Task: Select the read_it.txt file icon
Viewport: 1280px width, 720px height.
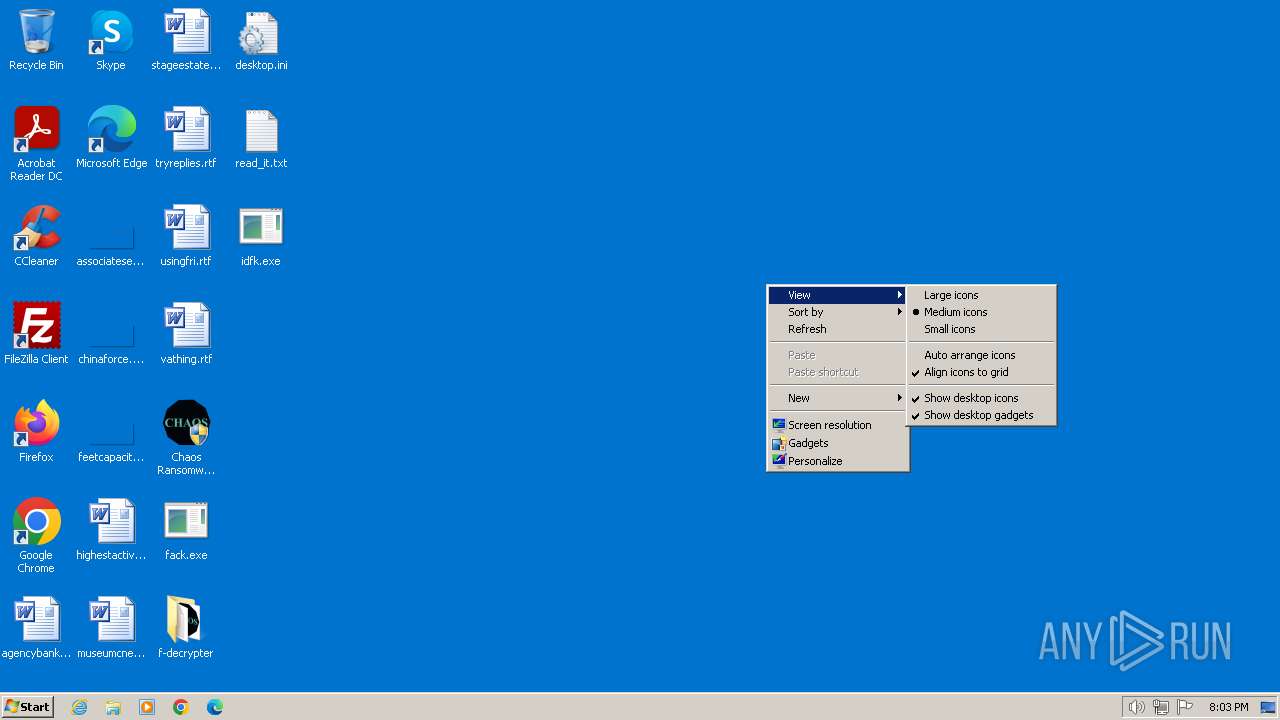Action: 261,139
